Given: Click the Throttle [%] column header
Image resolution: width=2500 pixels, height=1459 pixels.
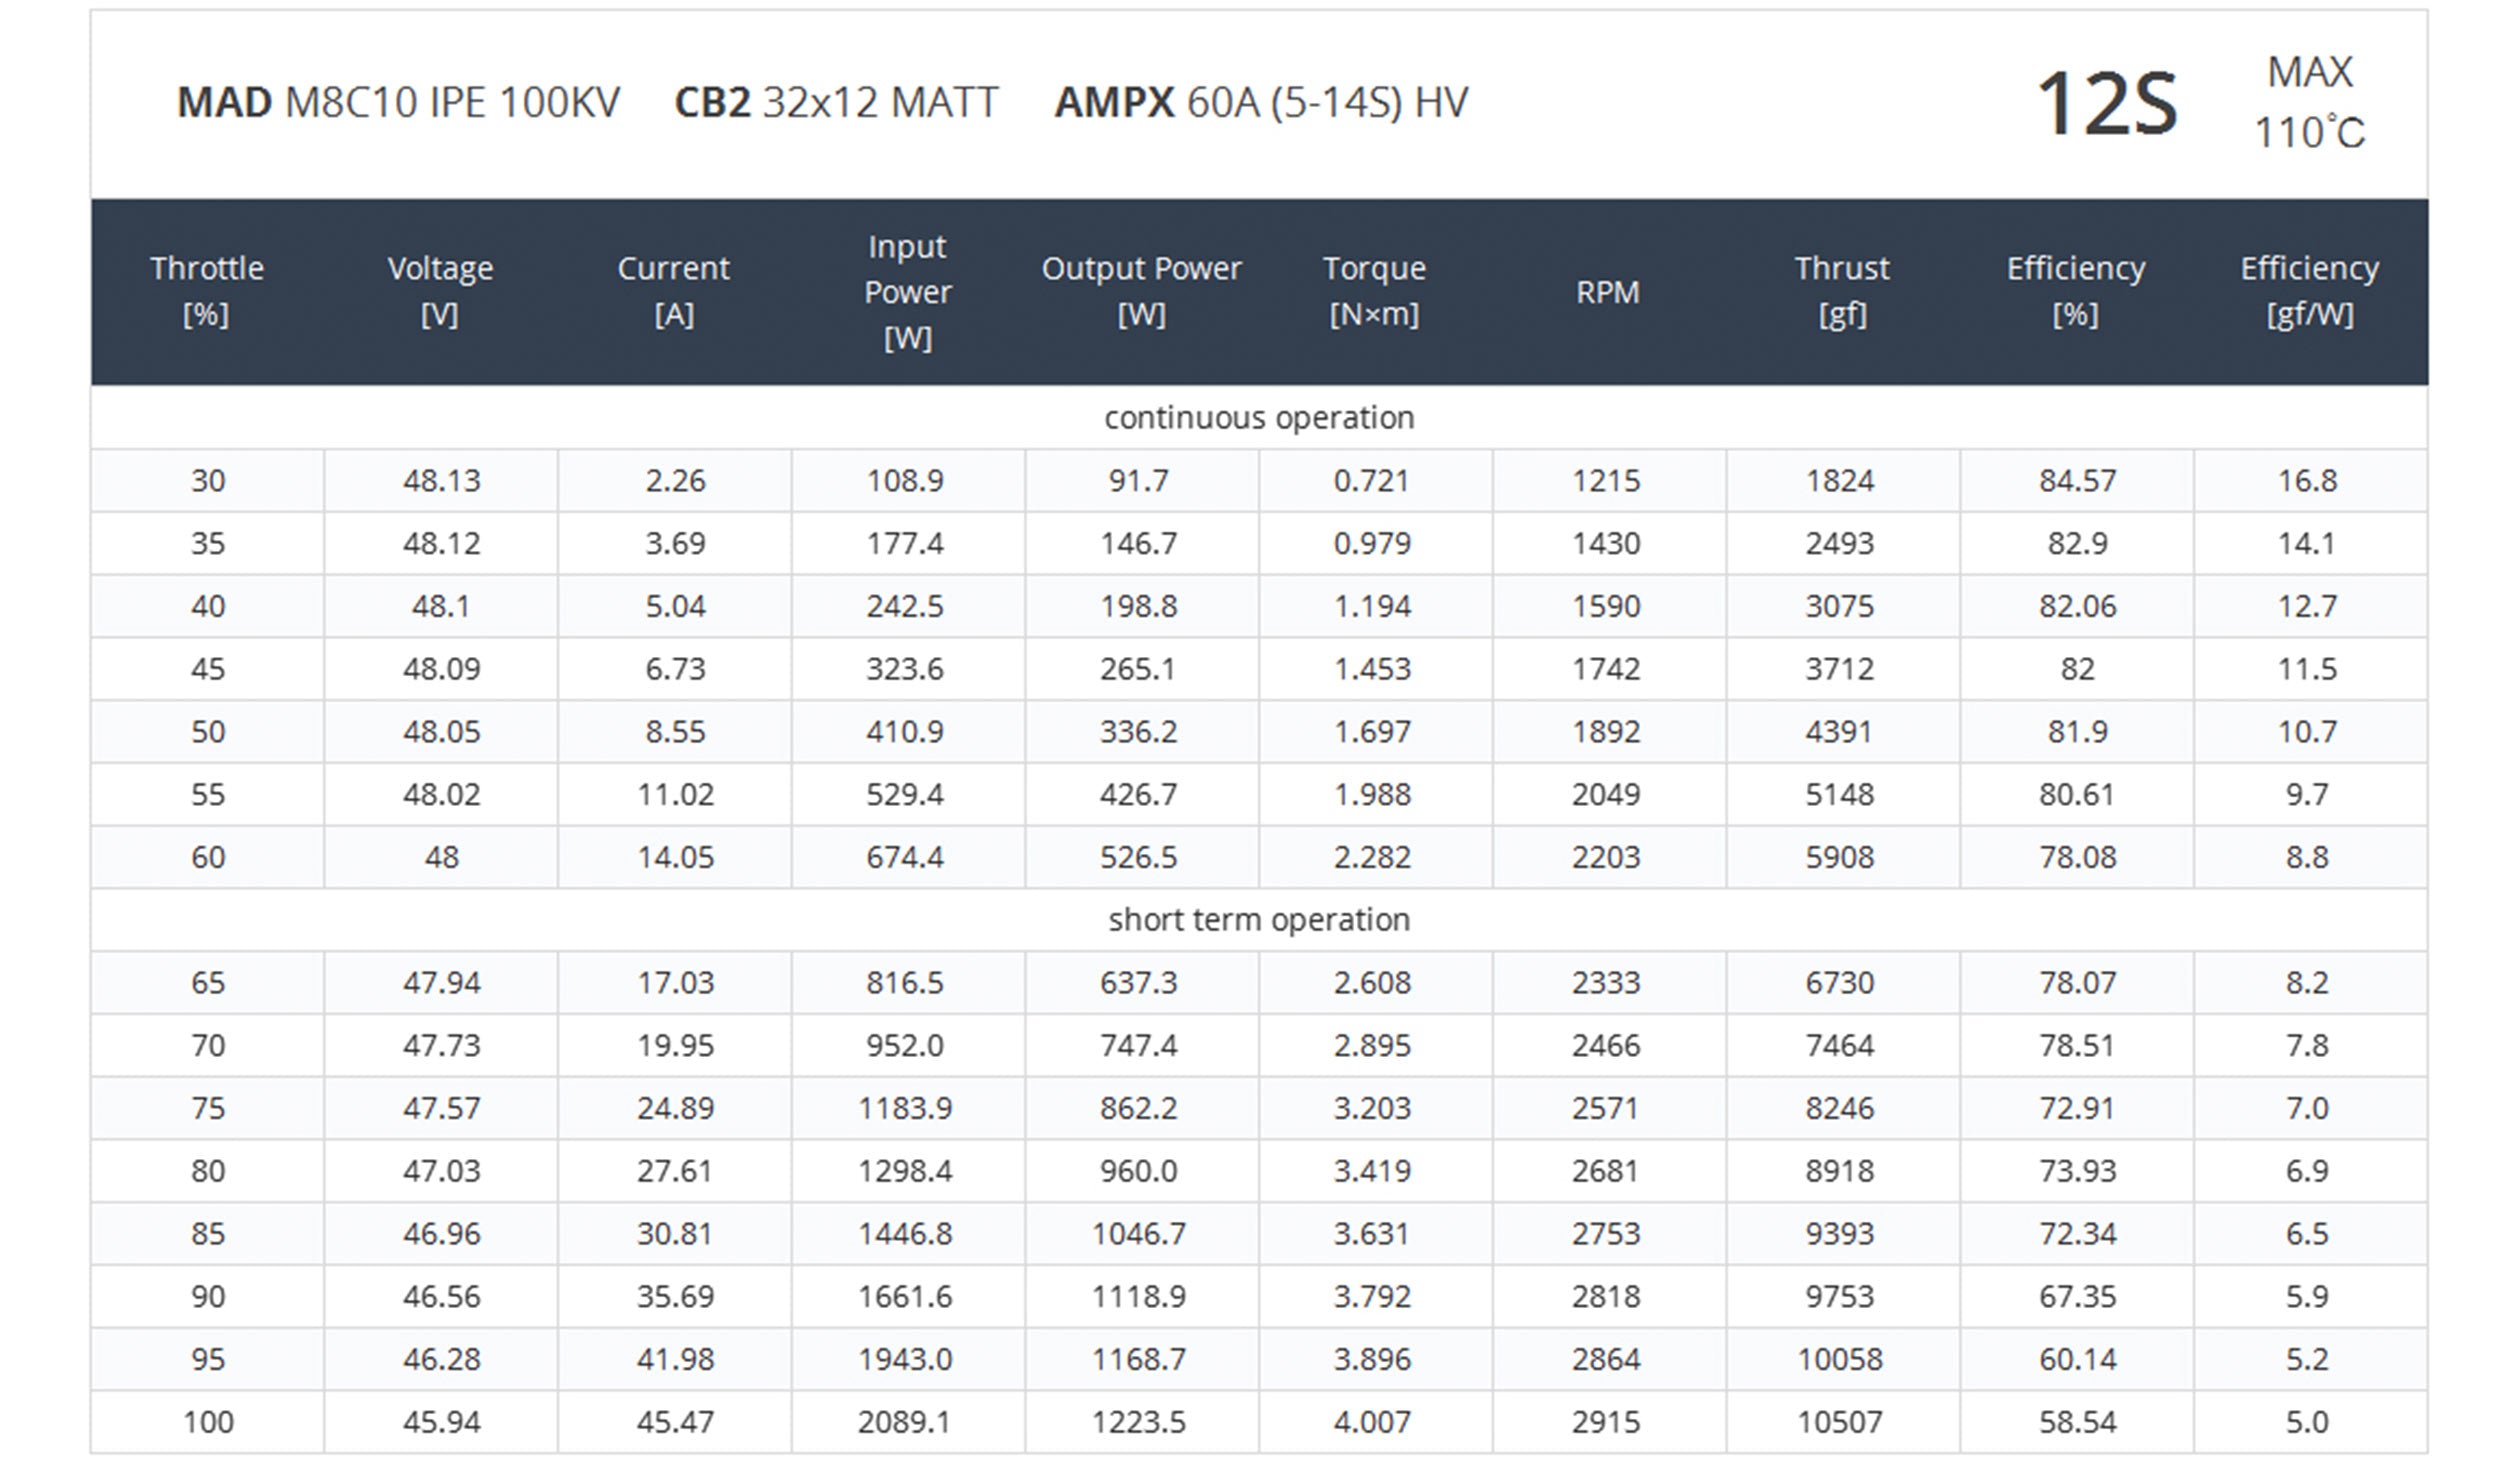Looking at the screenshot, I should pos(207,291).
